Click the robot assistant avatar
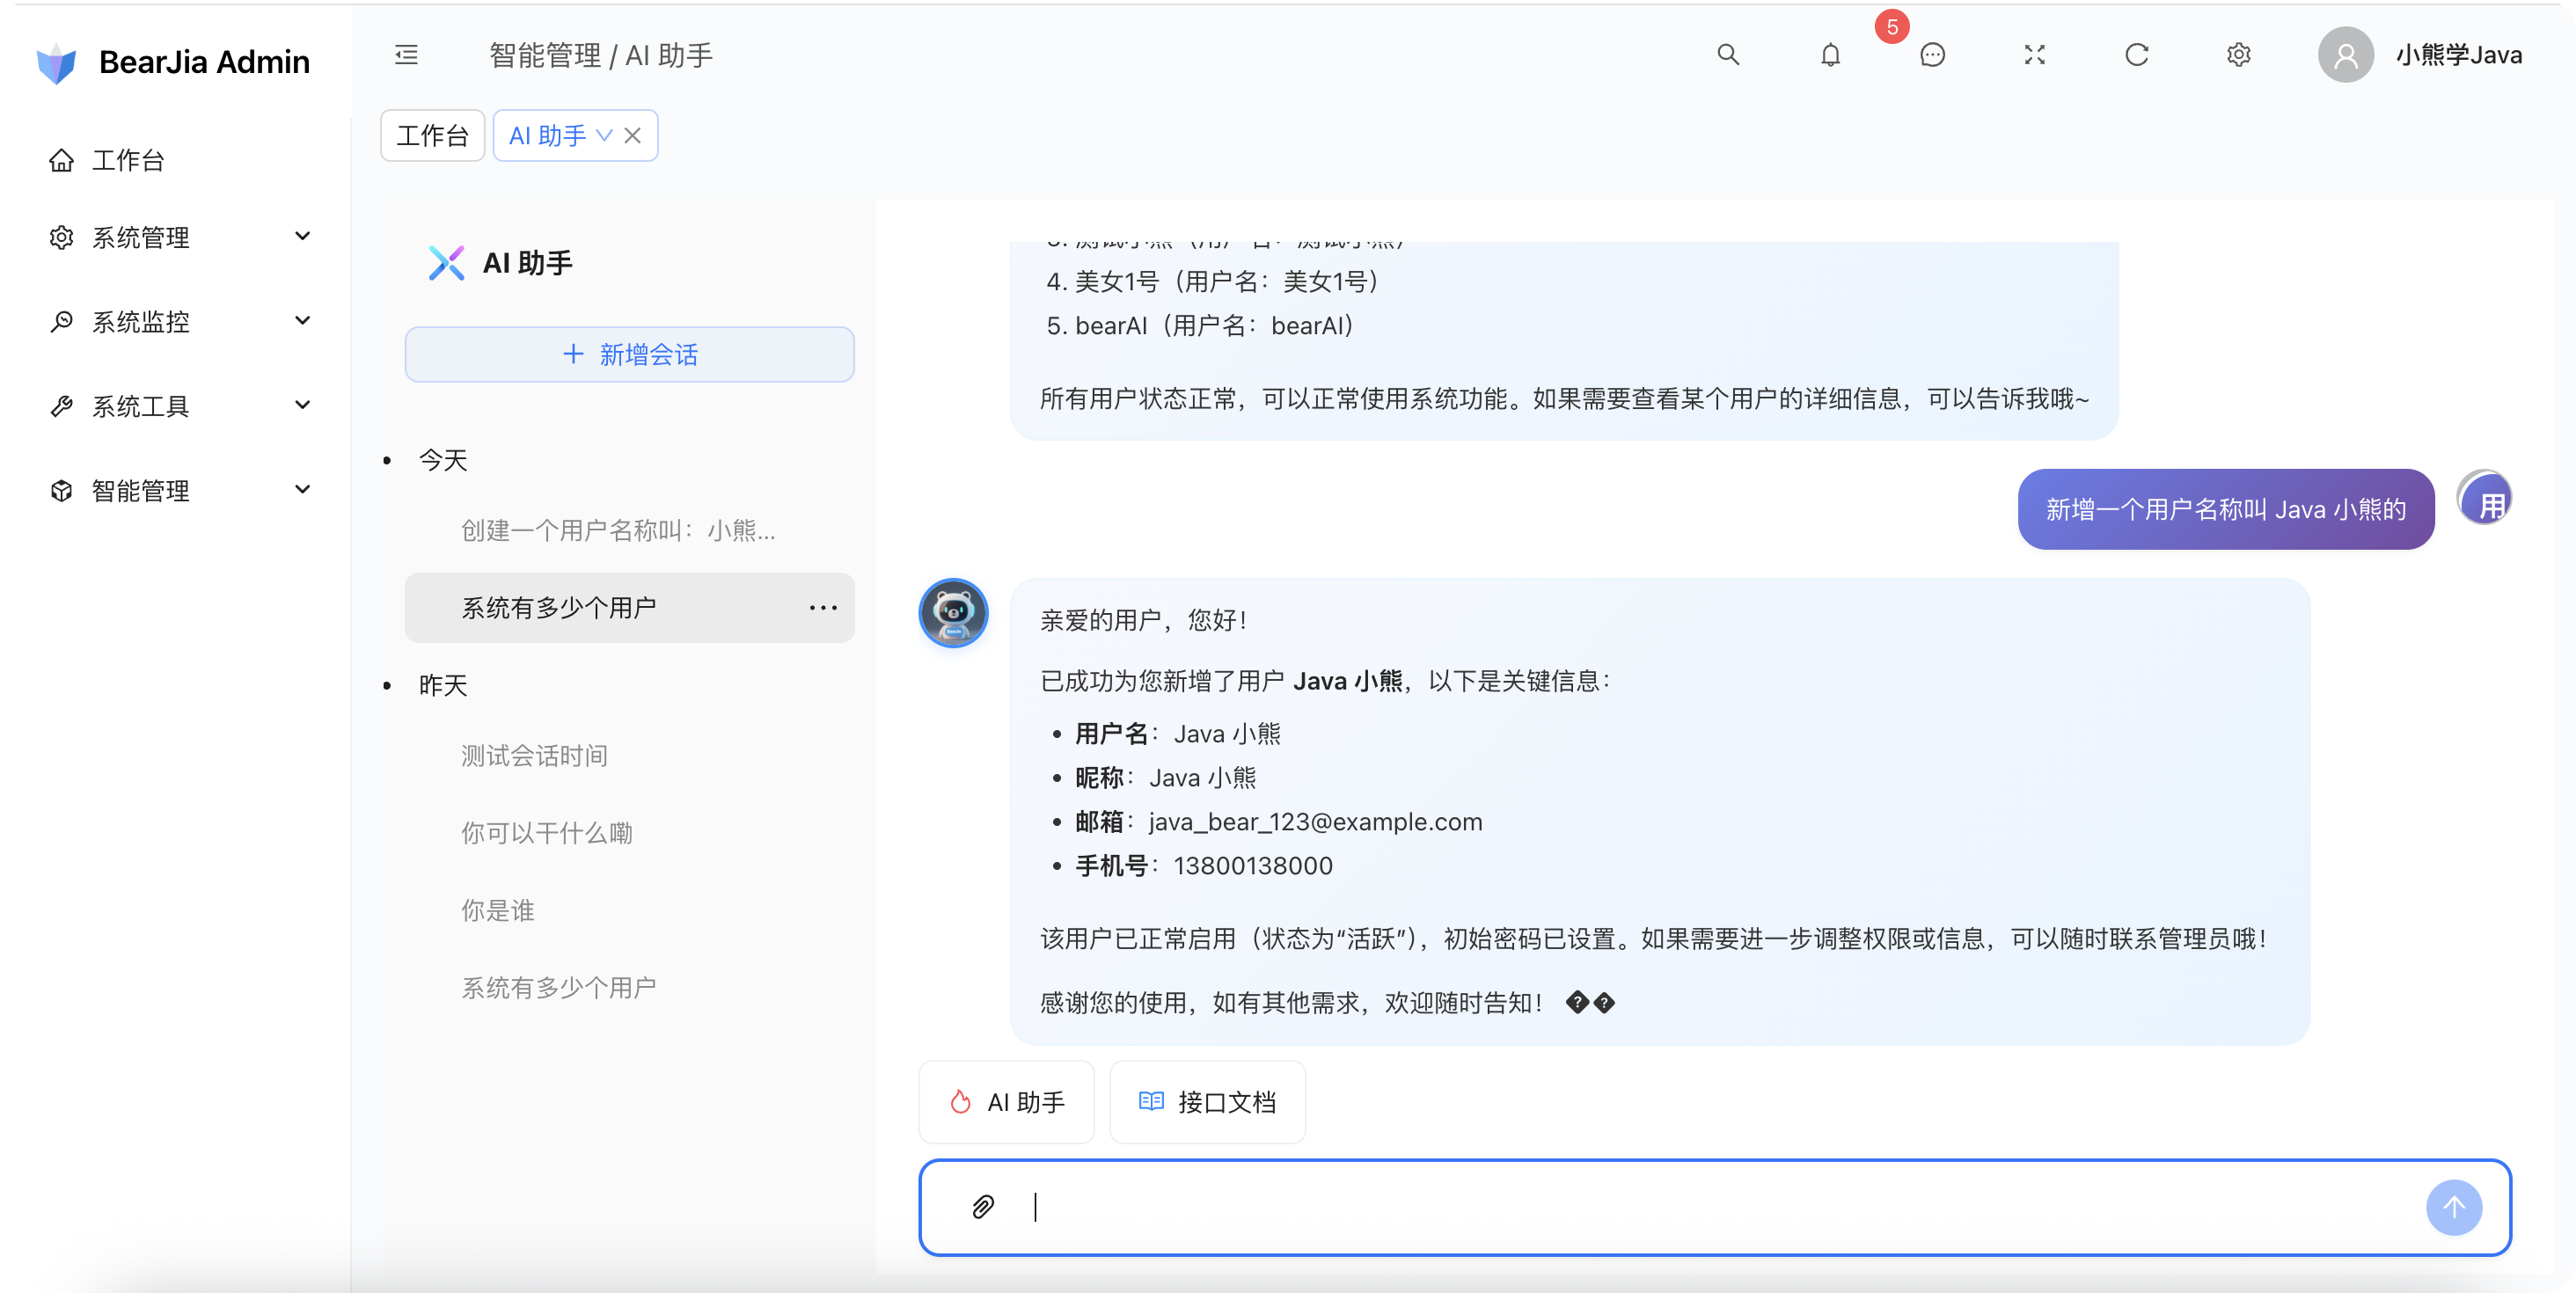The image size is (2576, 1293). click(x=953, y=613)
